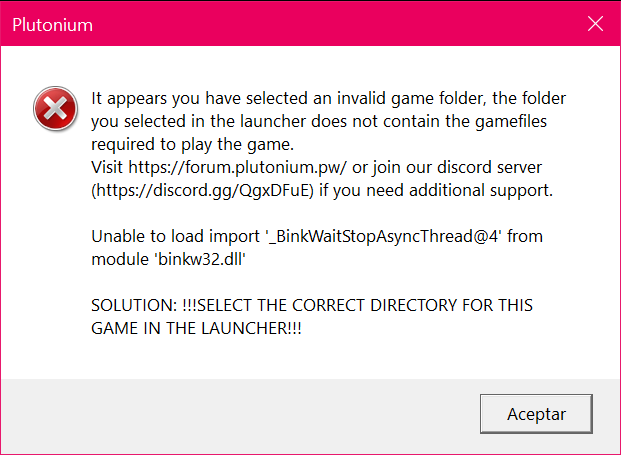This screenshot has height=455, width=621.
Task: Click the pink title bar empty area
Action: 337,24
